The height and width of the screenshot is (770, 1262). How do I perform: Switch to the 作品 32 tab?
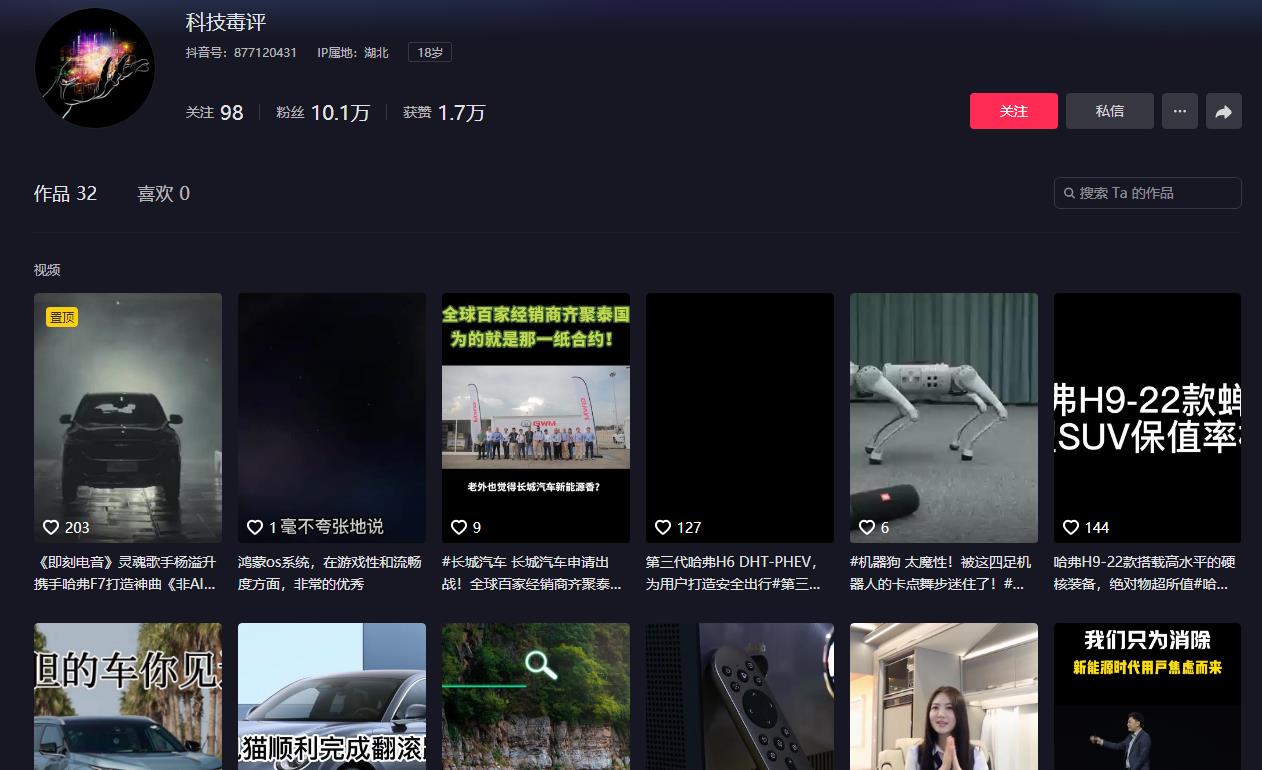(65, 193)
